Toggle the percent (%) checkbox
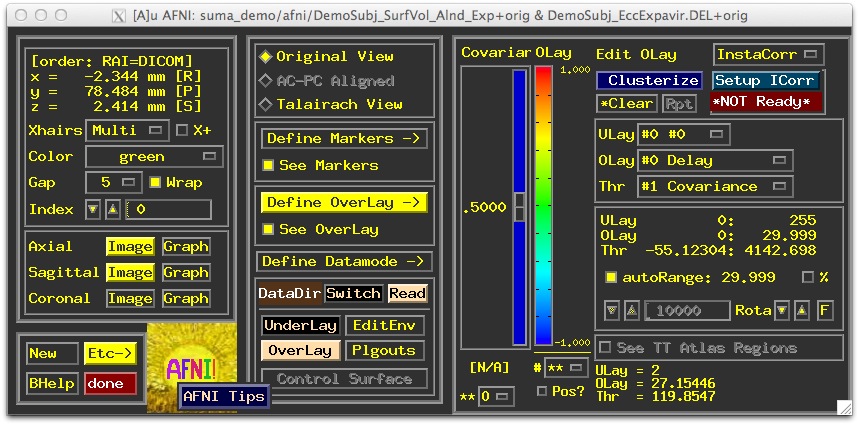859x425 pixels. (x=808, y=277)
